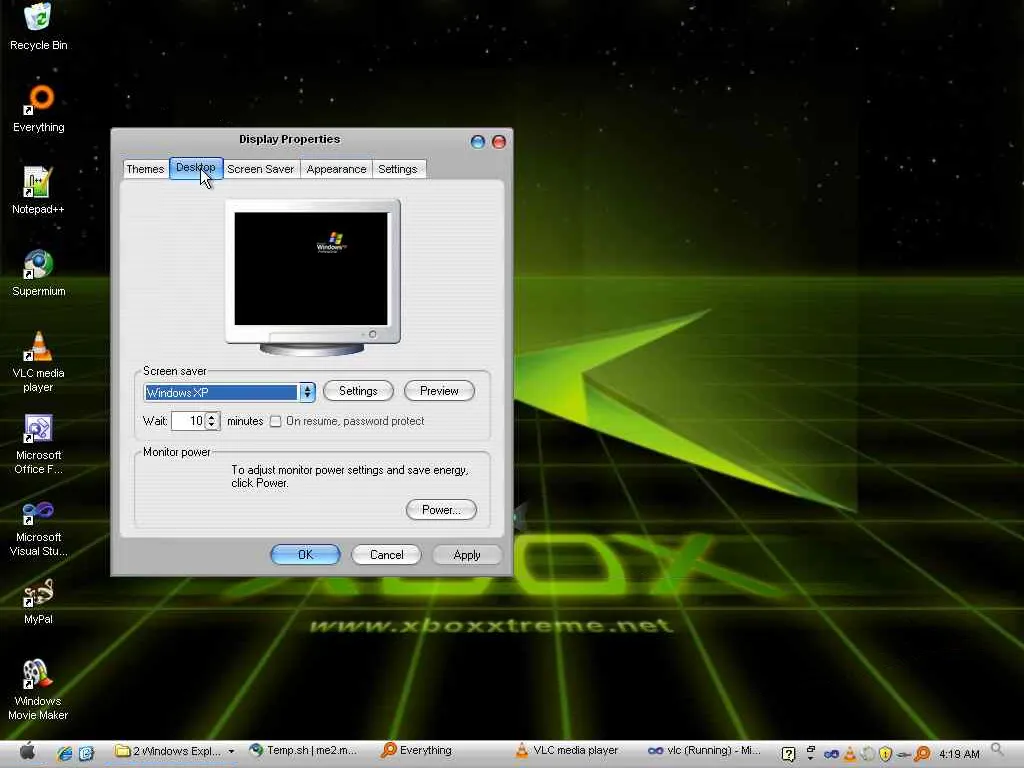Decrease the Wait minutes with down arrow

point(212,425)
